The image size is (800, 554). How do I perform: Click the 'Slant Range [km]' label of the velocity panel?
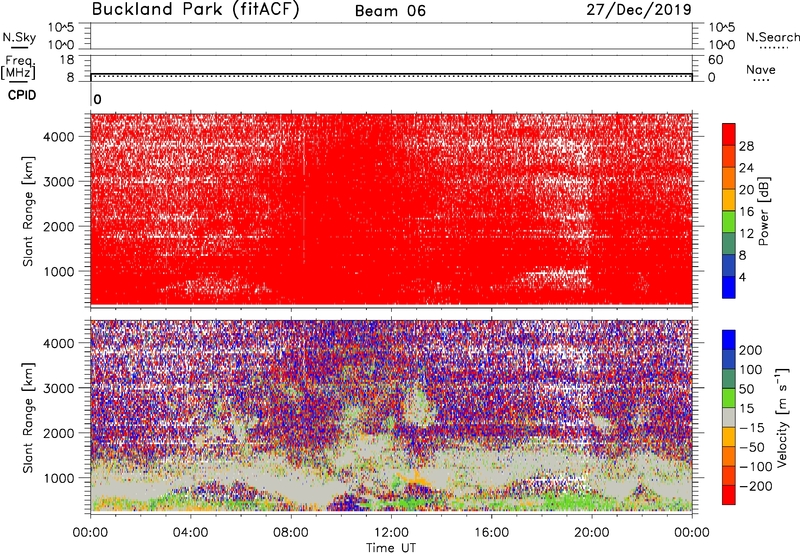28,418
